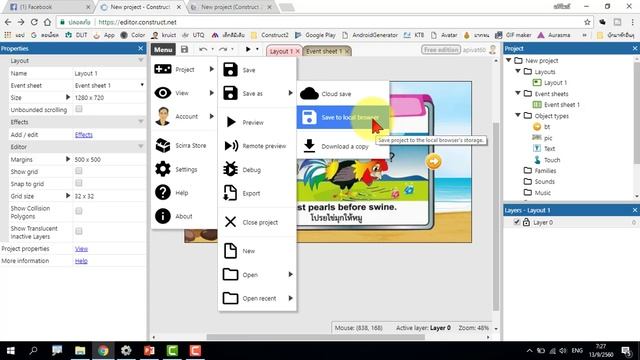Toggle the Show Collision Polygons checkbox
Screen dimensions: 640x360
tap(79, 211)
